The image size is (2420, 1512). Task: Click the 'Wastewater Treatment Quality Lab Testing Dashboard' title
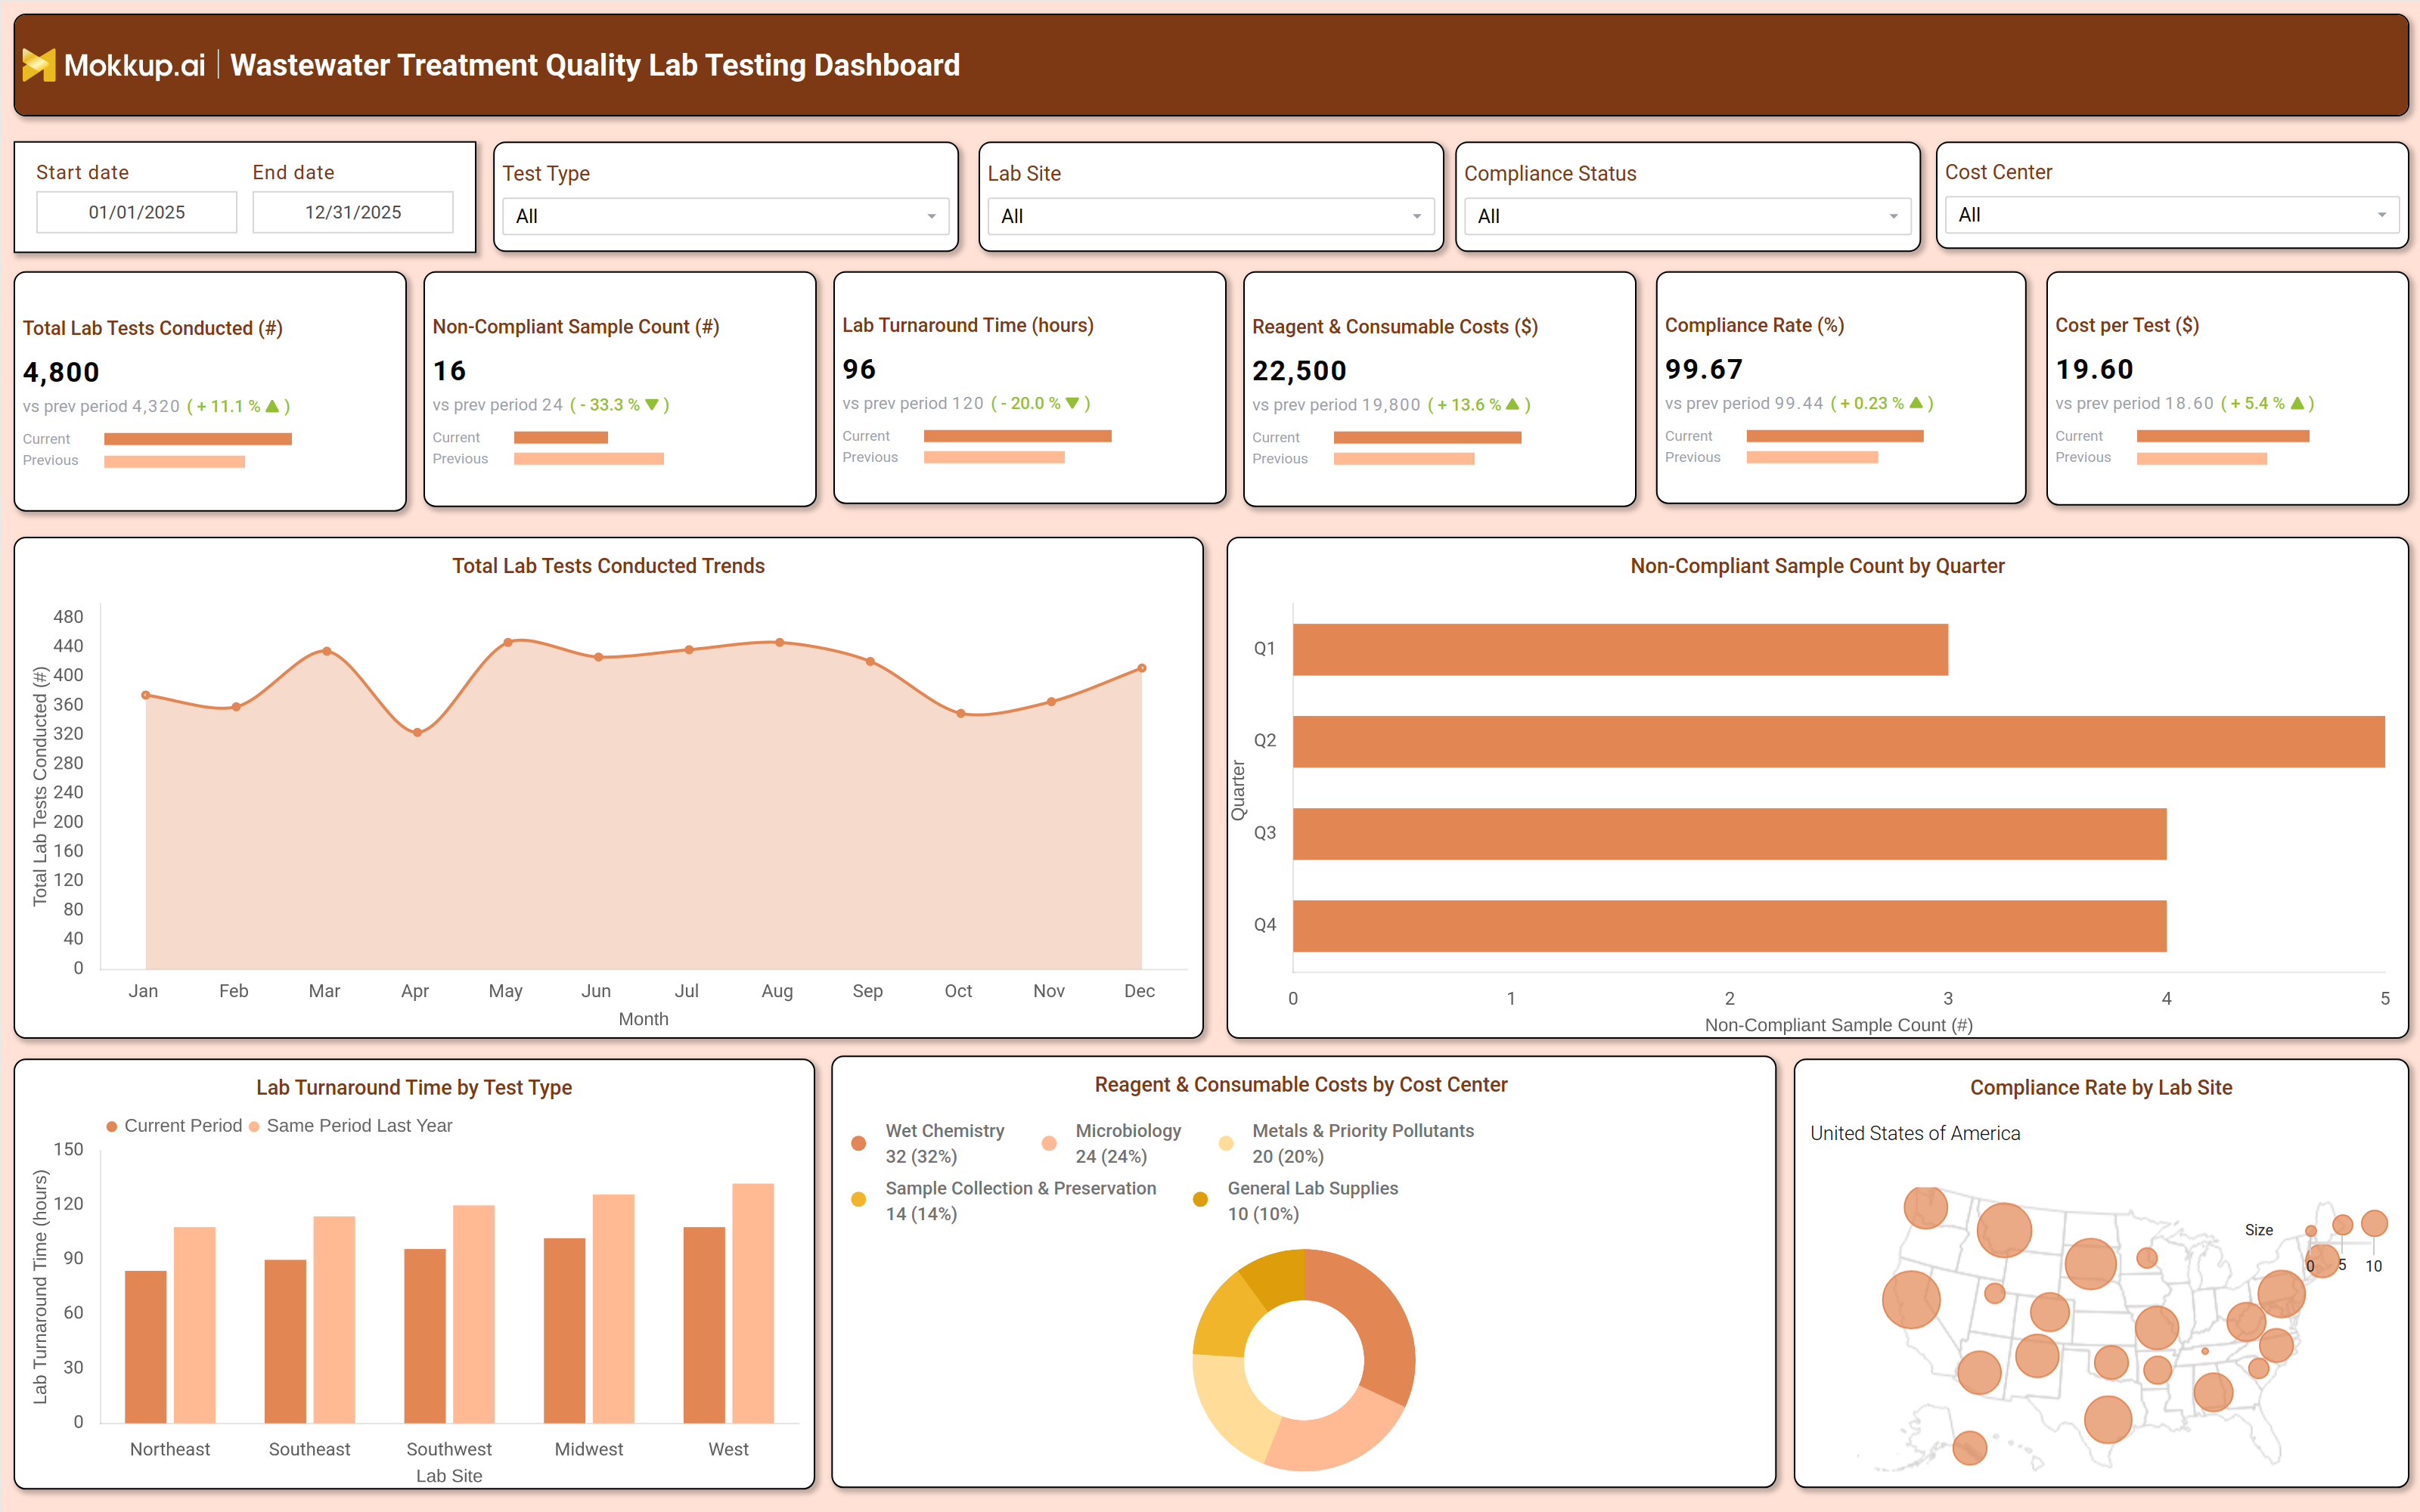595,65
